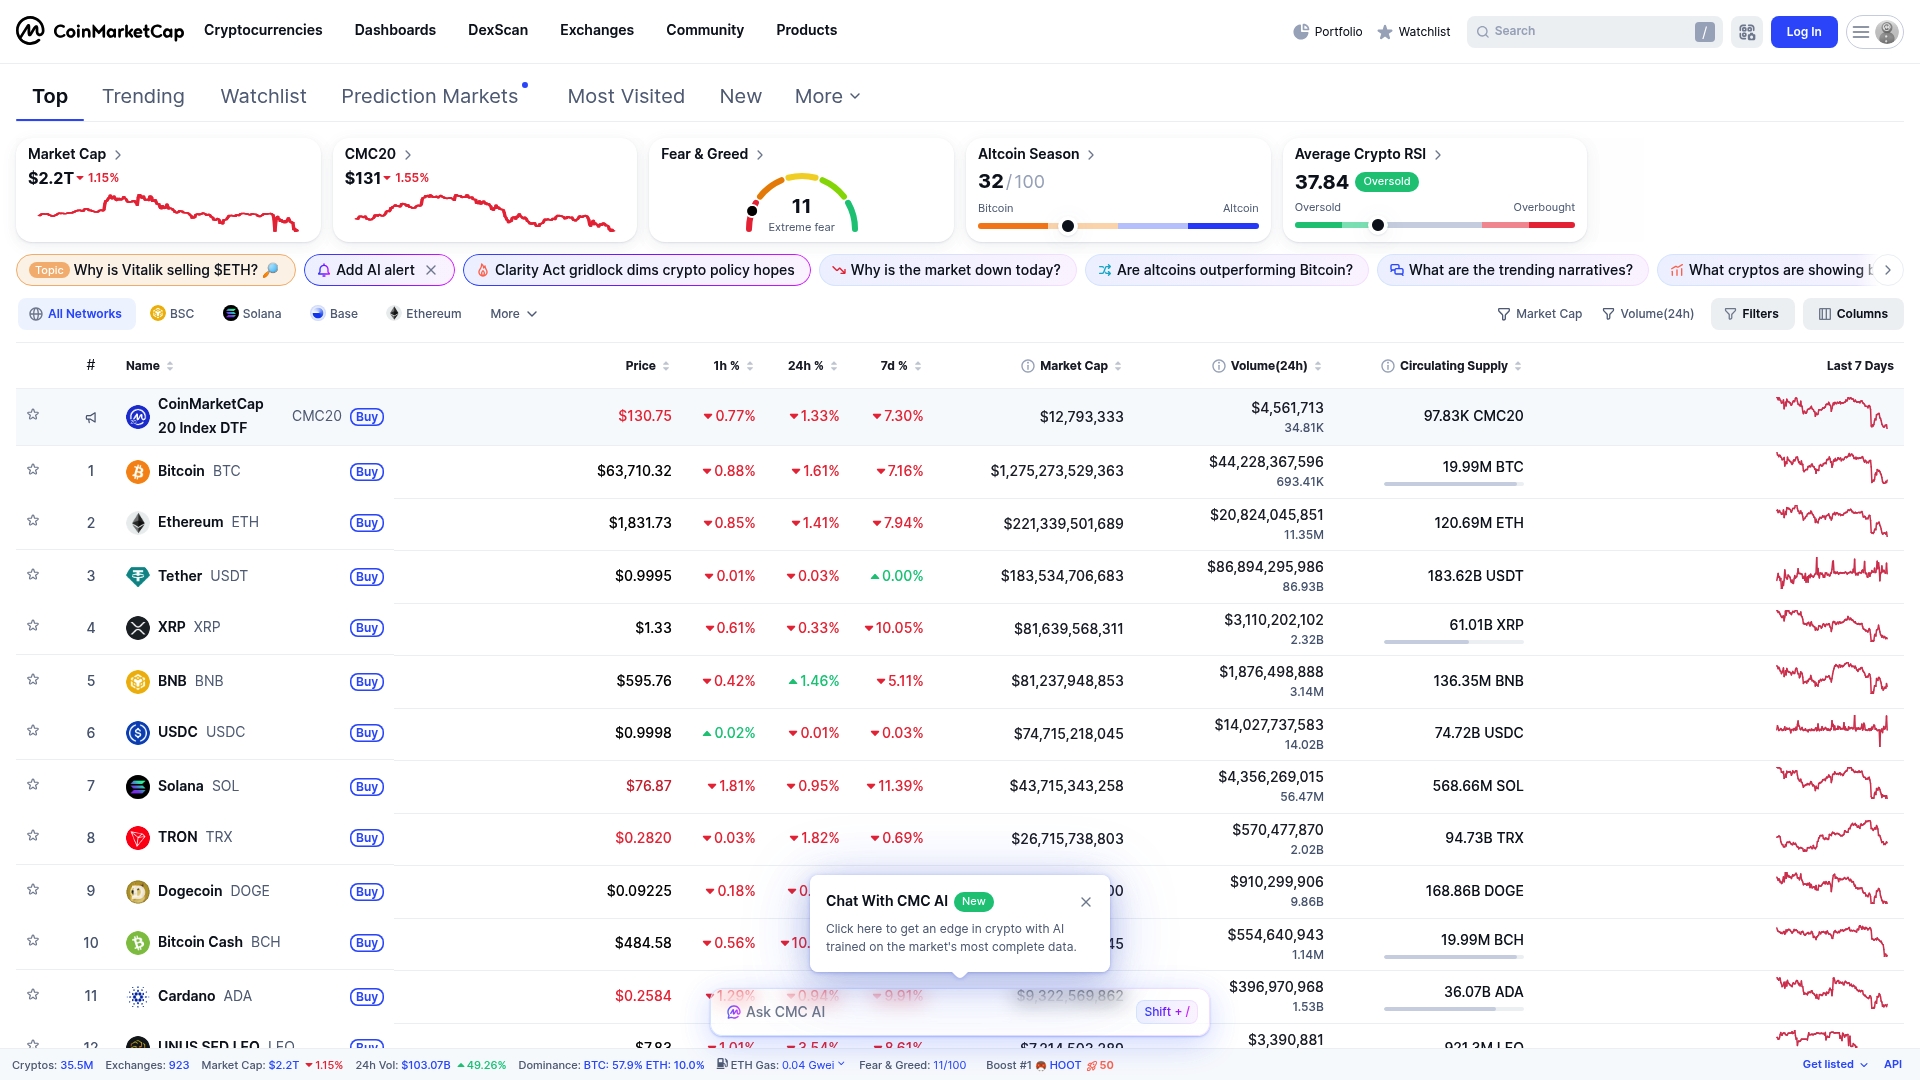Click the Ask CMC AI input field

point(900,1011)
